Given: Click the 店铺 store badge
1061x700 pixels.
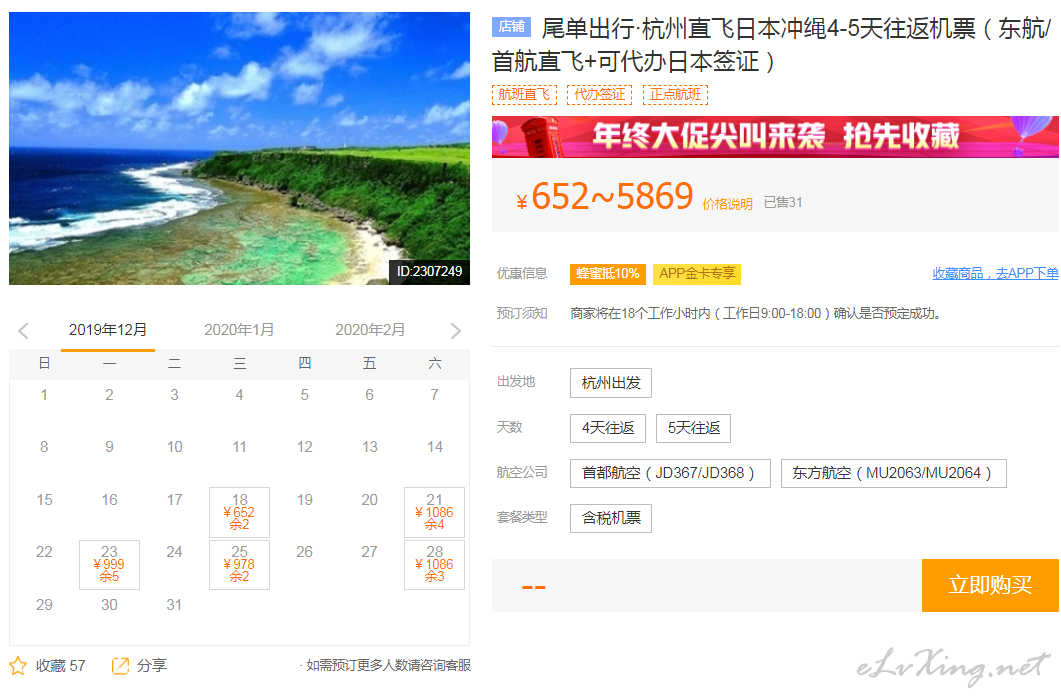Looking at the screenshot, I should [511, 26].
